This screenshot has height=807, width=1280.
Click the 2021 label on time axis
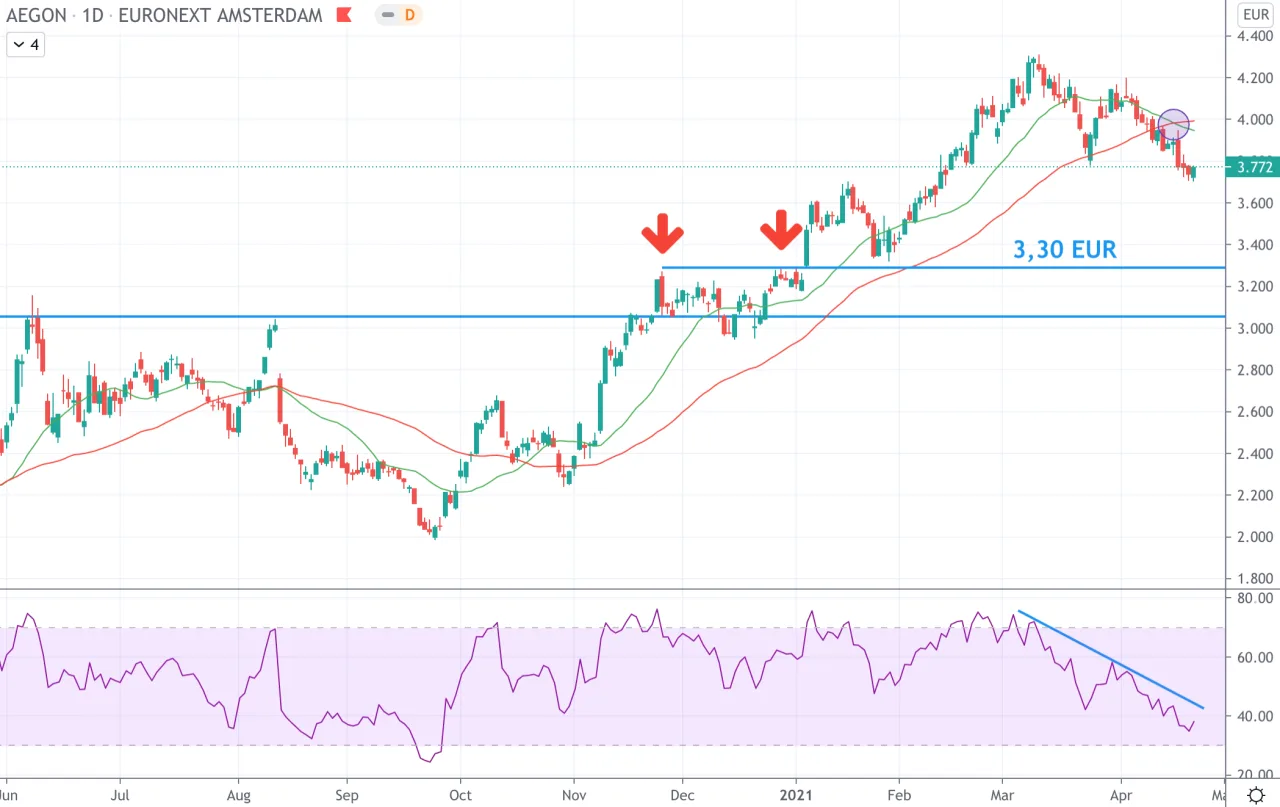pos(797,796)
